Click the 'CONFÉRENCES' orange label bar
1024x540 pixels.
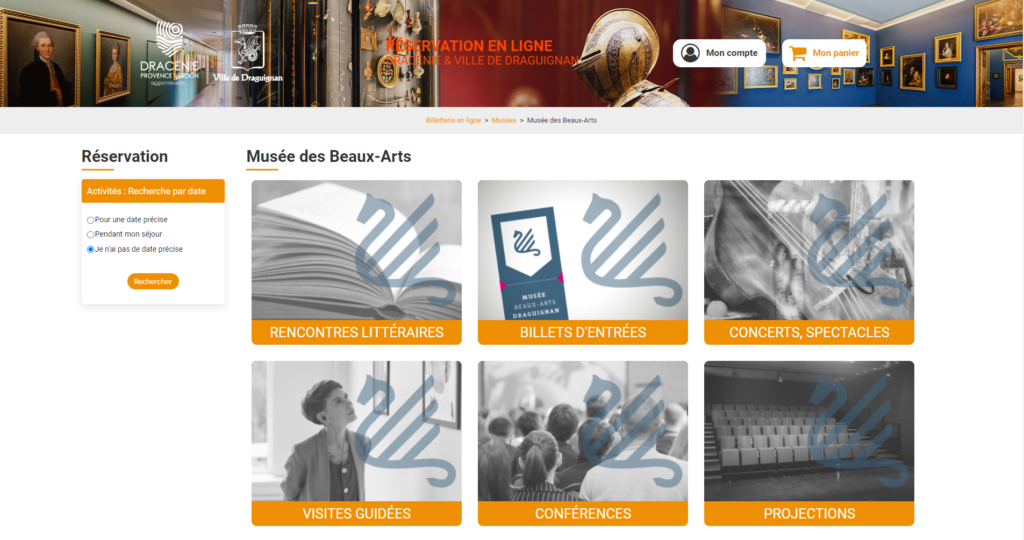click(x=583, y=514)
